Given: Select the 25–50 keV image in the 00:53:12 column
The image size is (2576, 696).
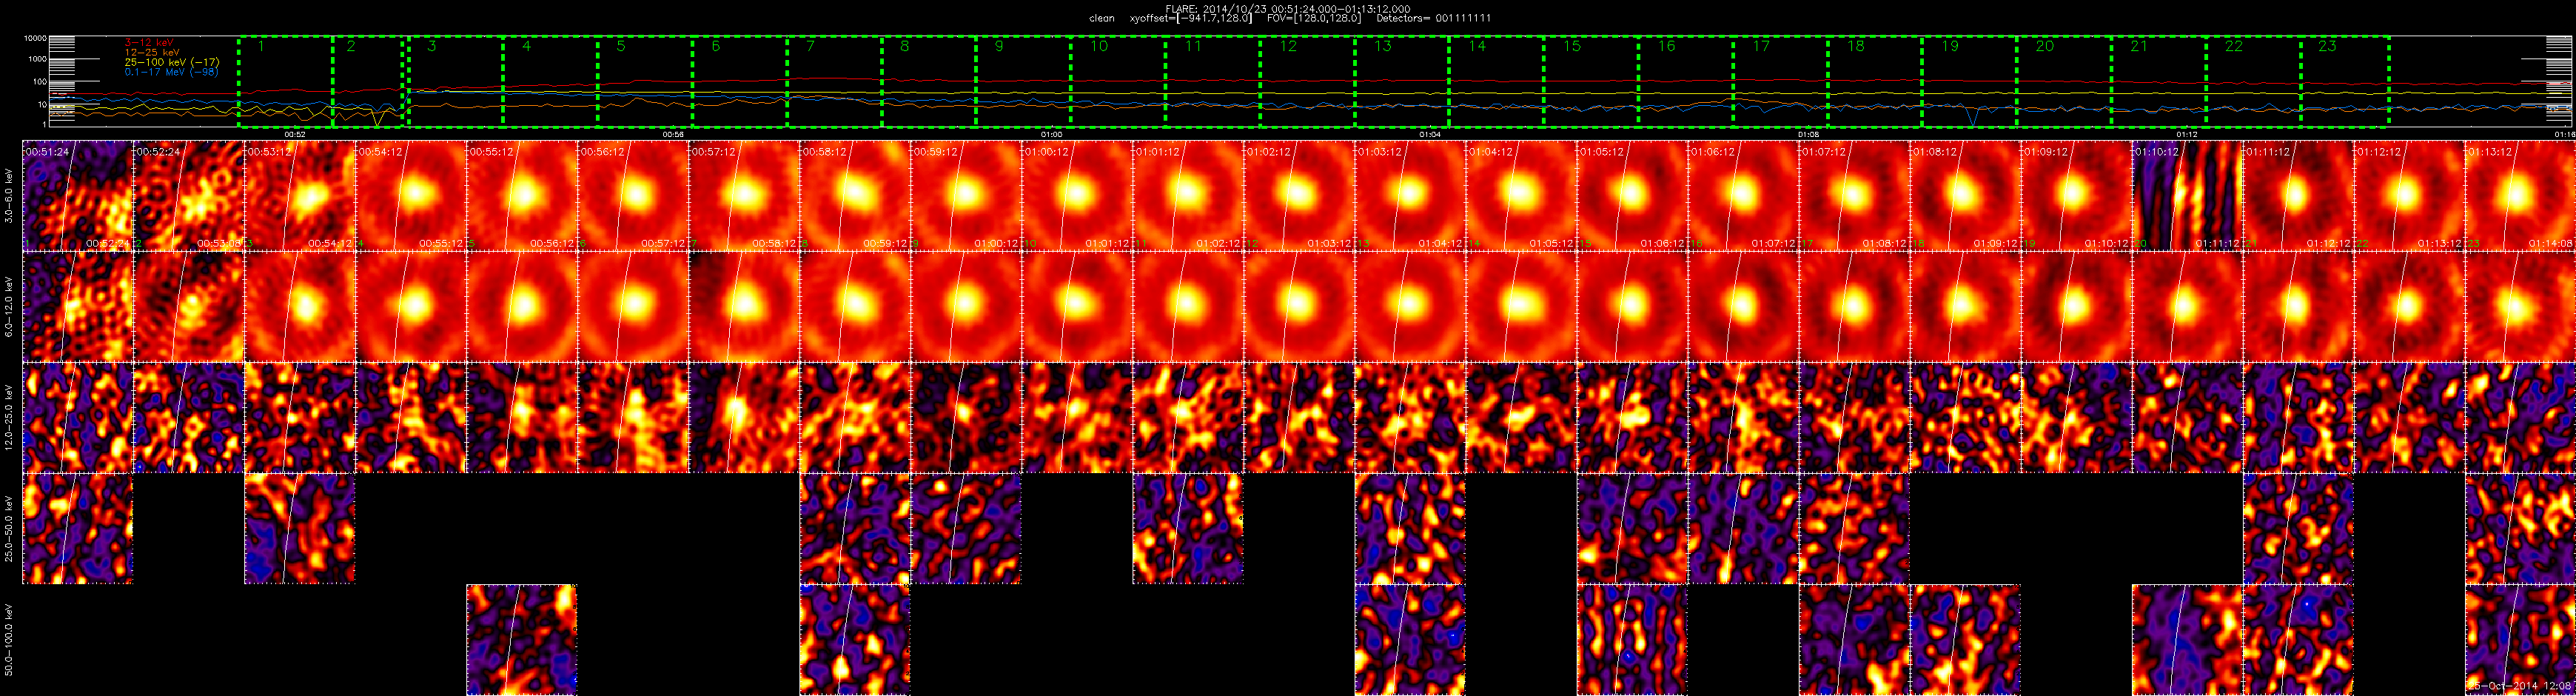Looking at the screenshot, I should [x=299, y=529].
